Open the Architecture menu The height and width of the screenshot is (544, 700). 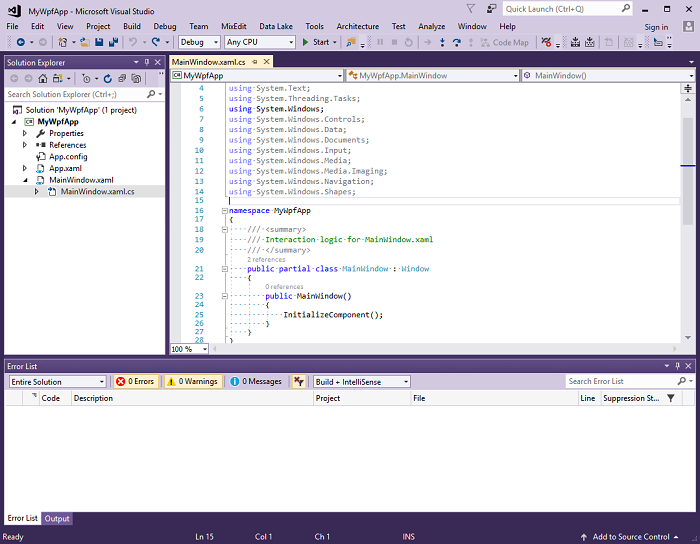pos(357,26)
